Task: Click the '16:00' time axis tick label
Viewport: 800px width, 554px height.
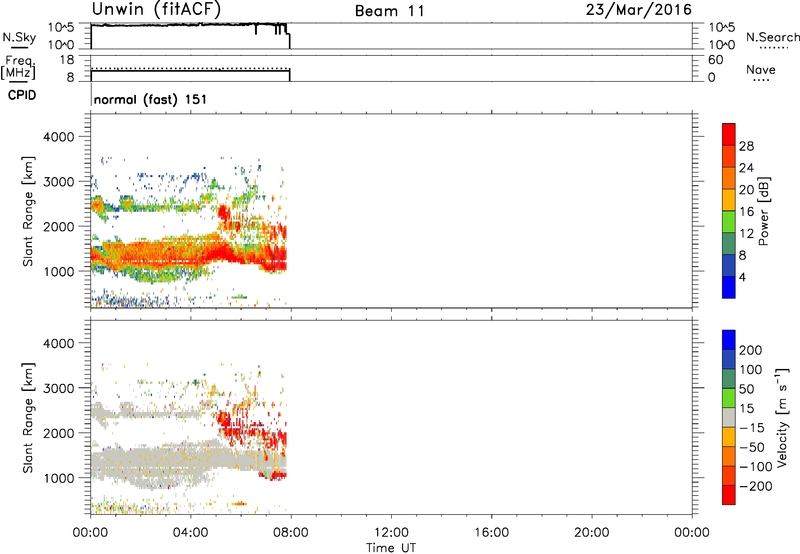Action: (x=491, y=533)
